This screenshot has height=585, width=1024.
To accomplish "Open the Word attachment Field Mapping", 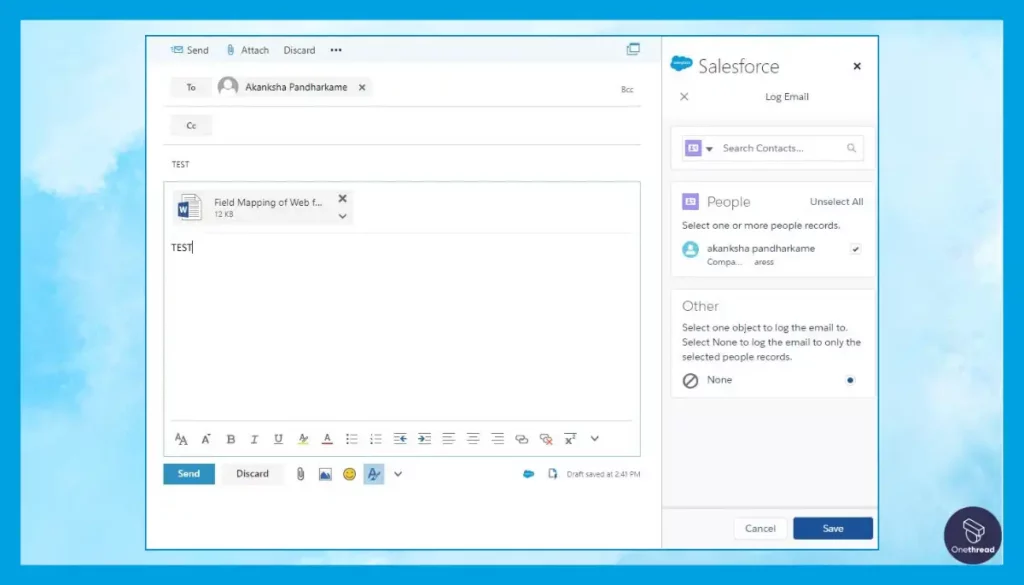I will click(261, 208).
